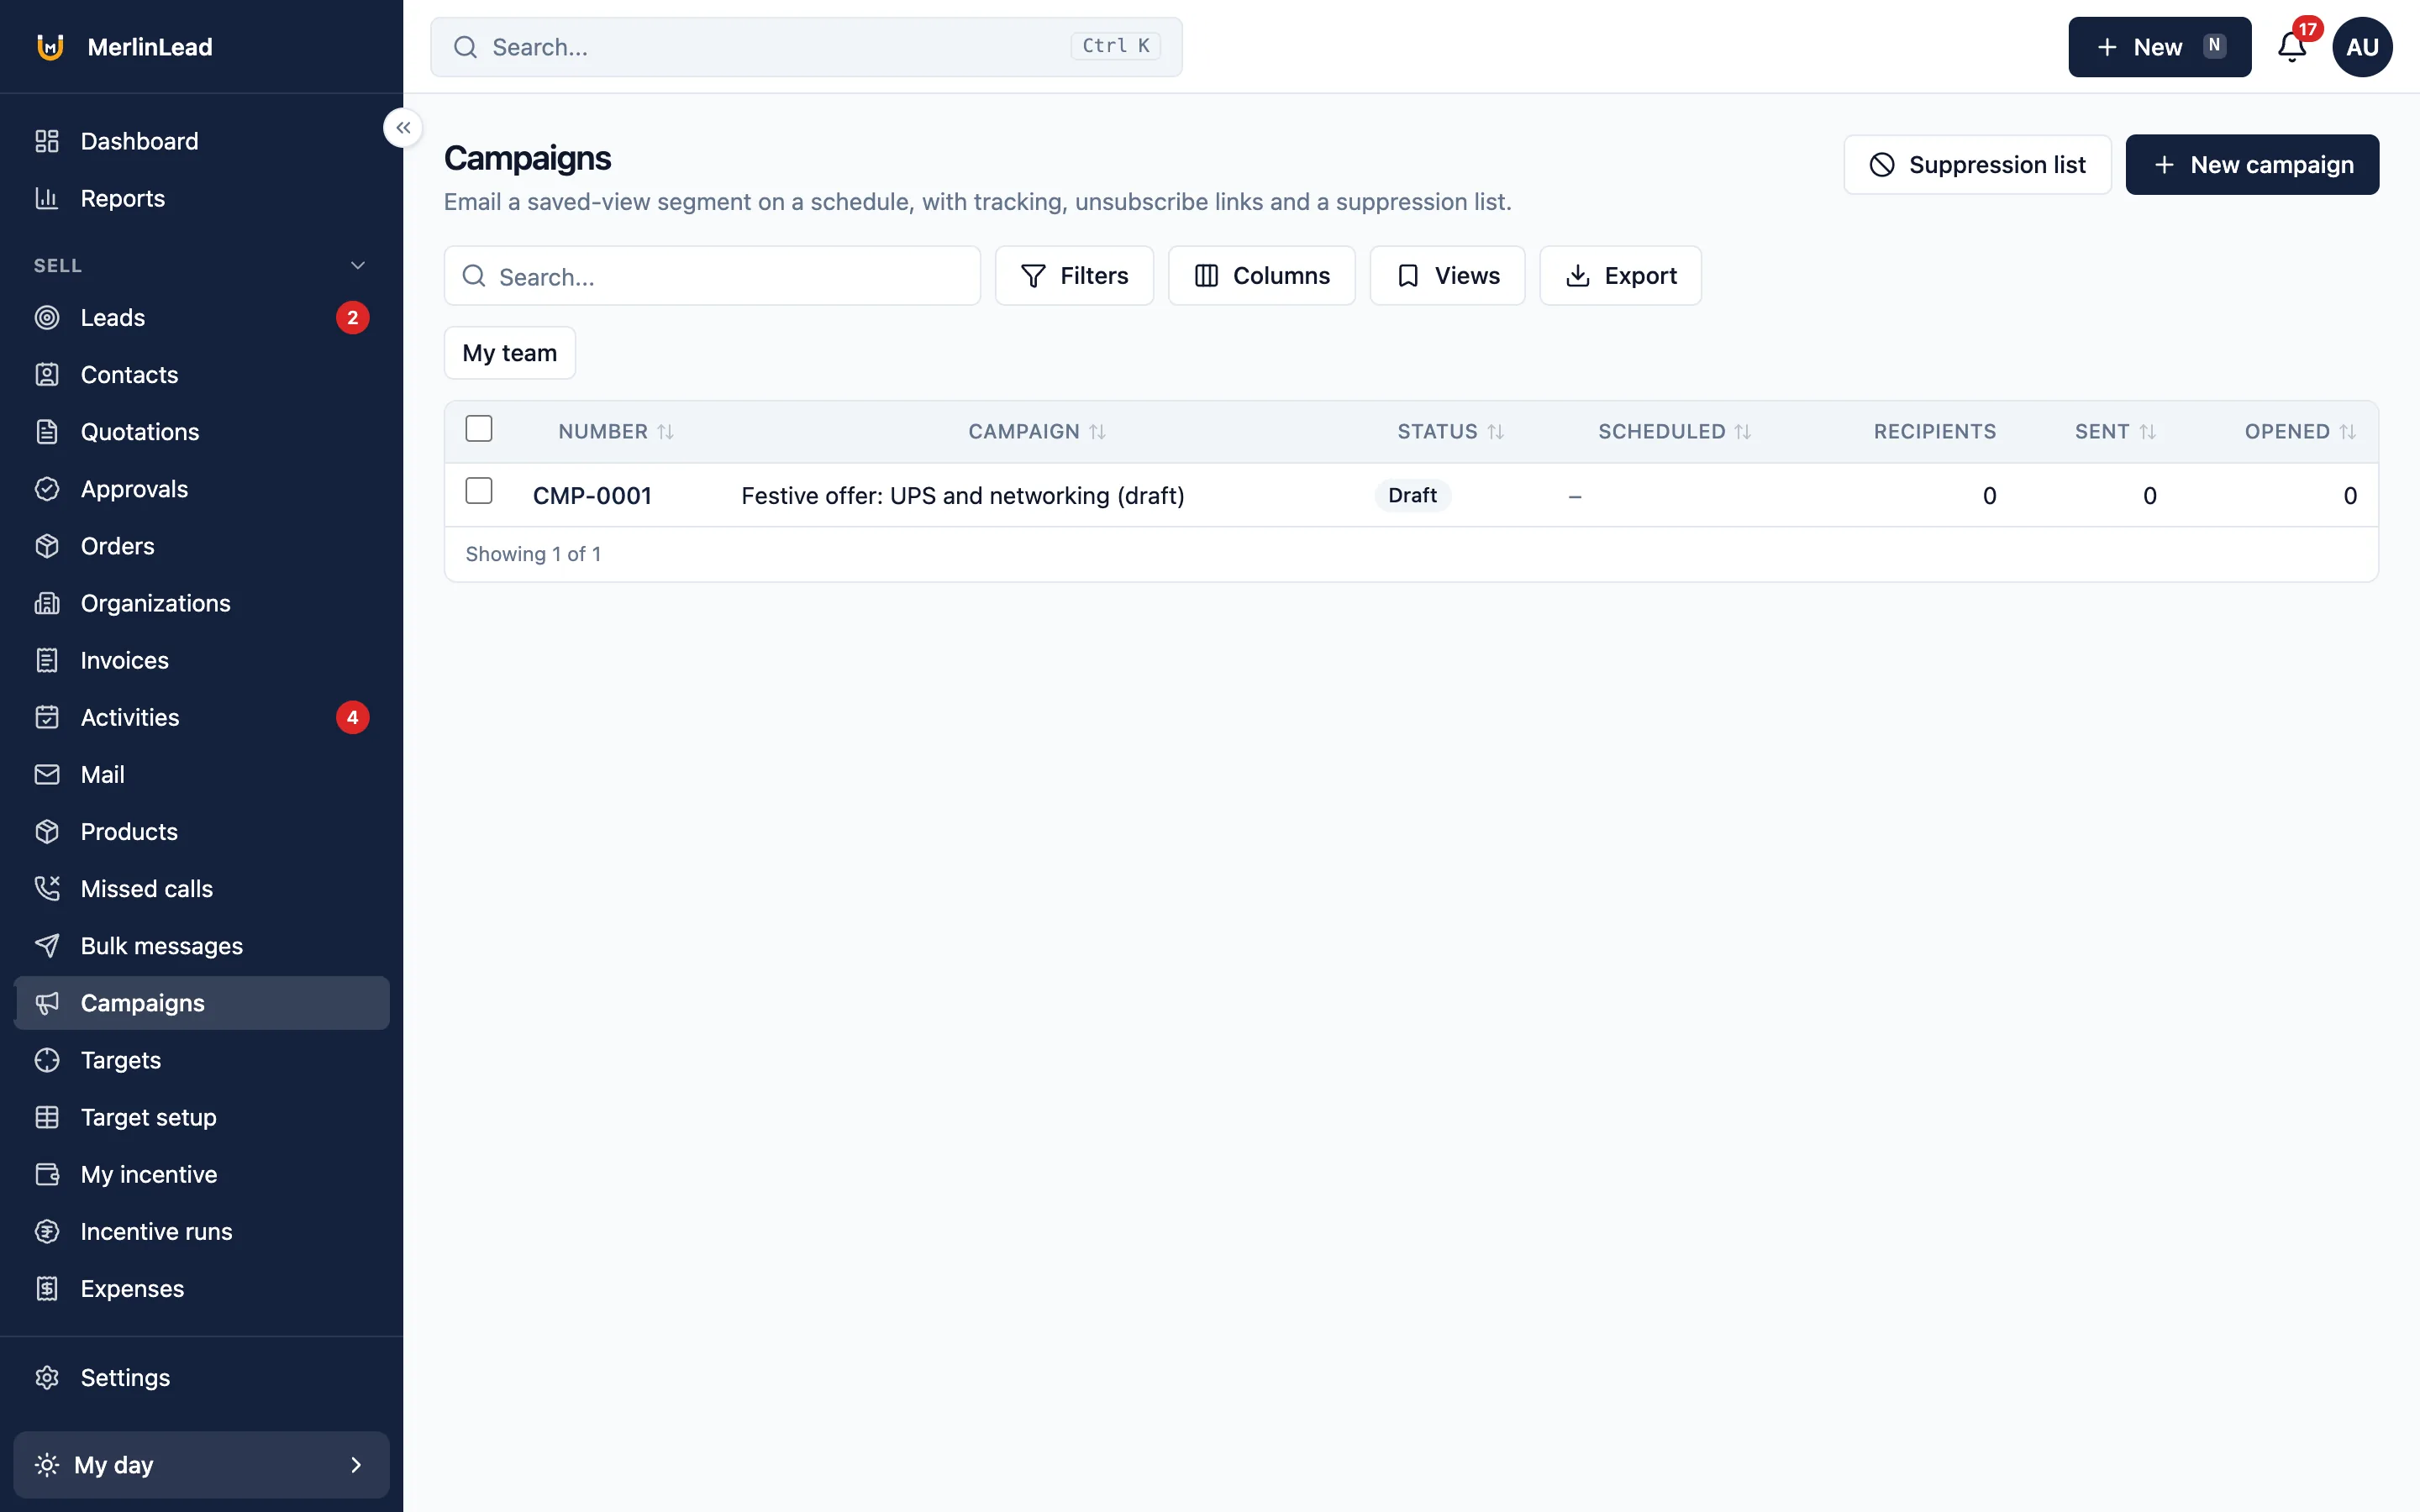Screen dimensions: 2420x1512
Task: Open Contacts in sidebar
Action: click(201, 374)
